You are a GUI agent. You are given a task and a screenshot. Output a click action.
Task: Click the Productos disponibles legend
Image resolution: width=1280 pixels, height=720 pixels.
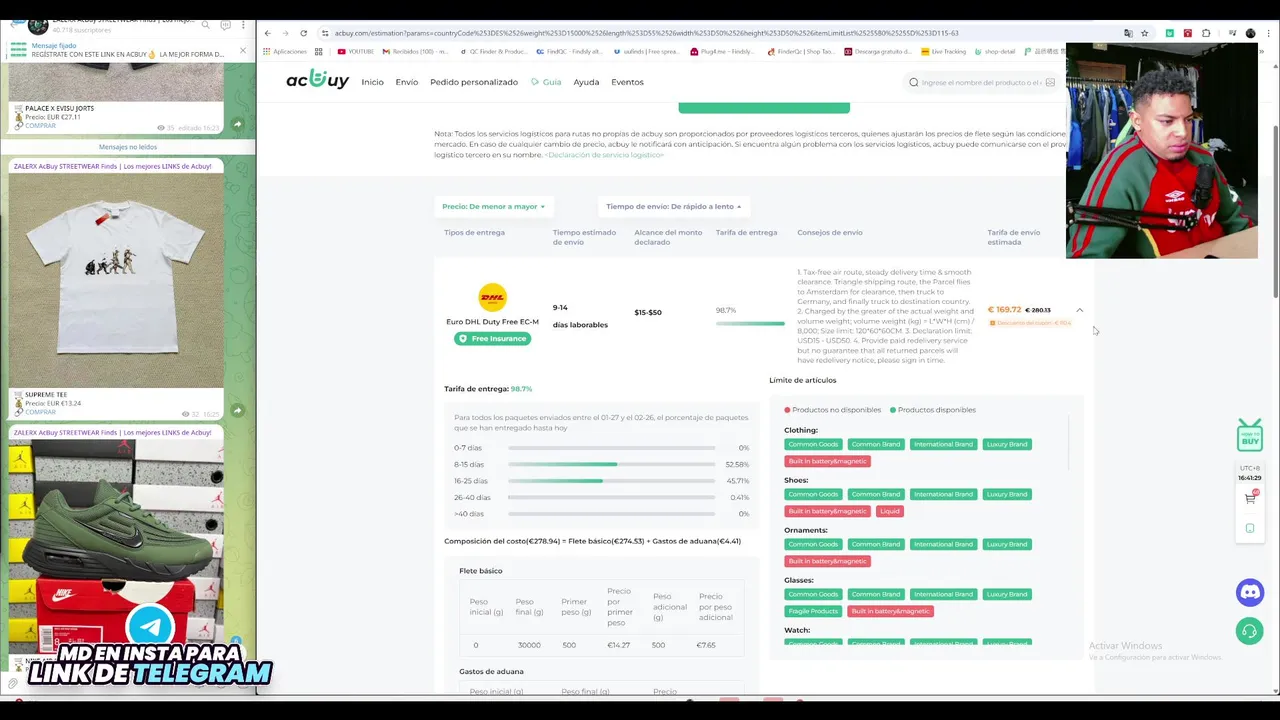(x=933, y=410)
